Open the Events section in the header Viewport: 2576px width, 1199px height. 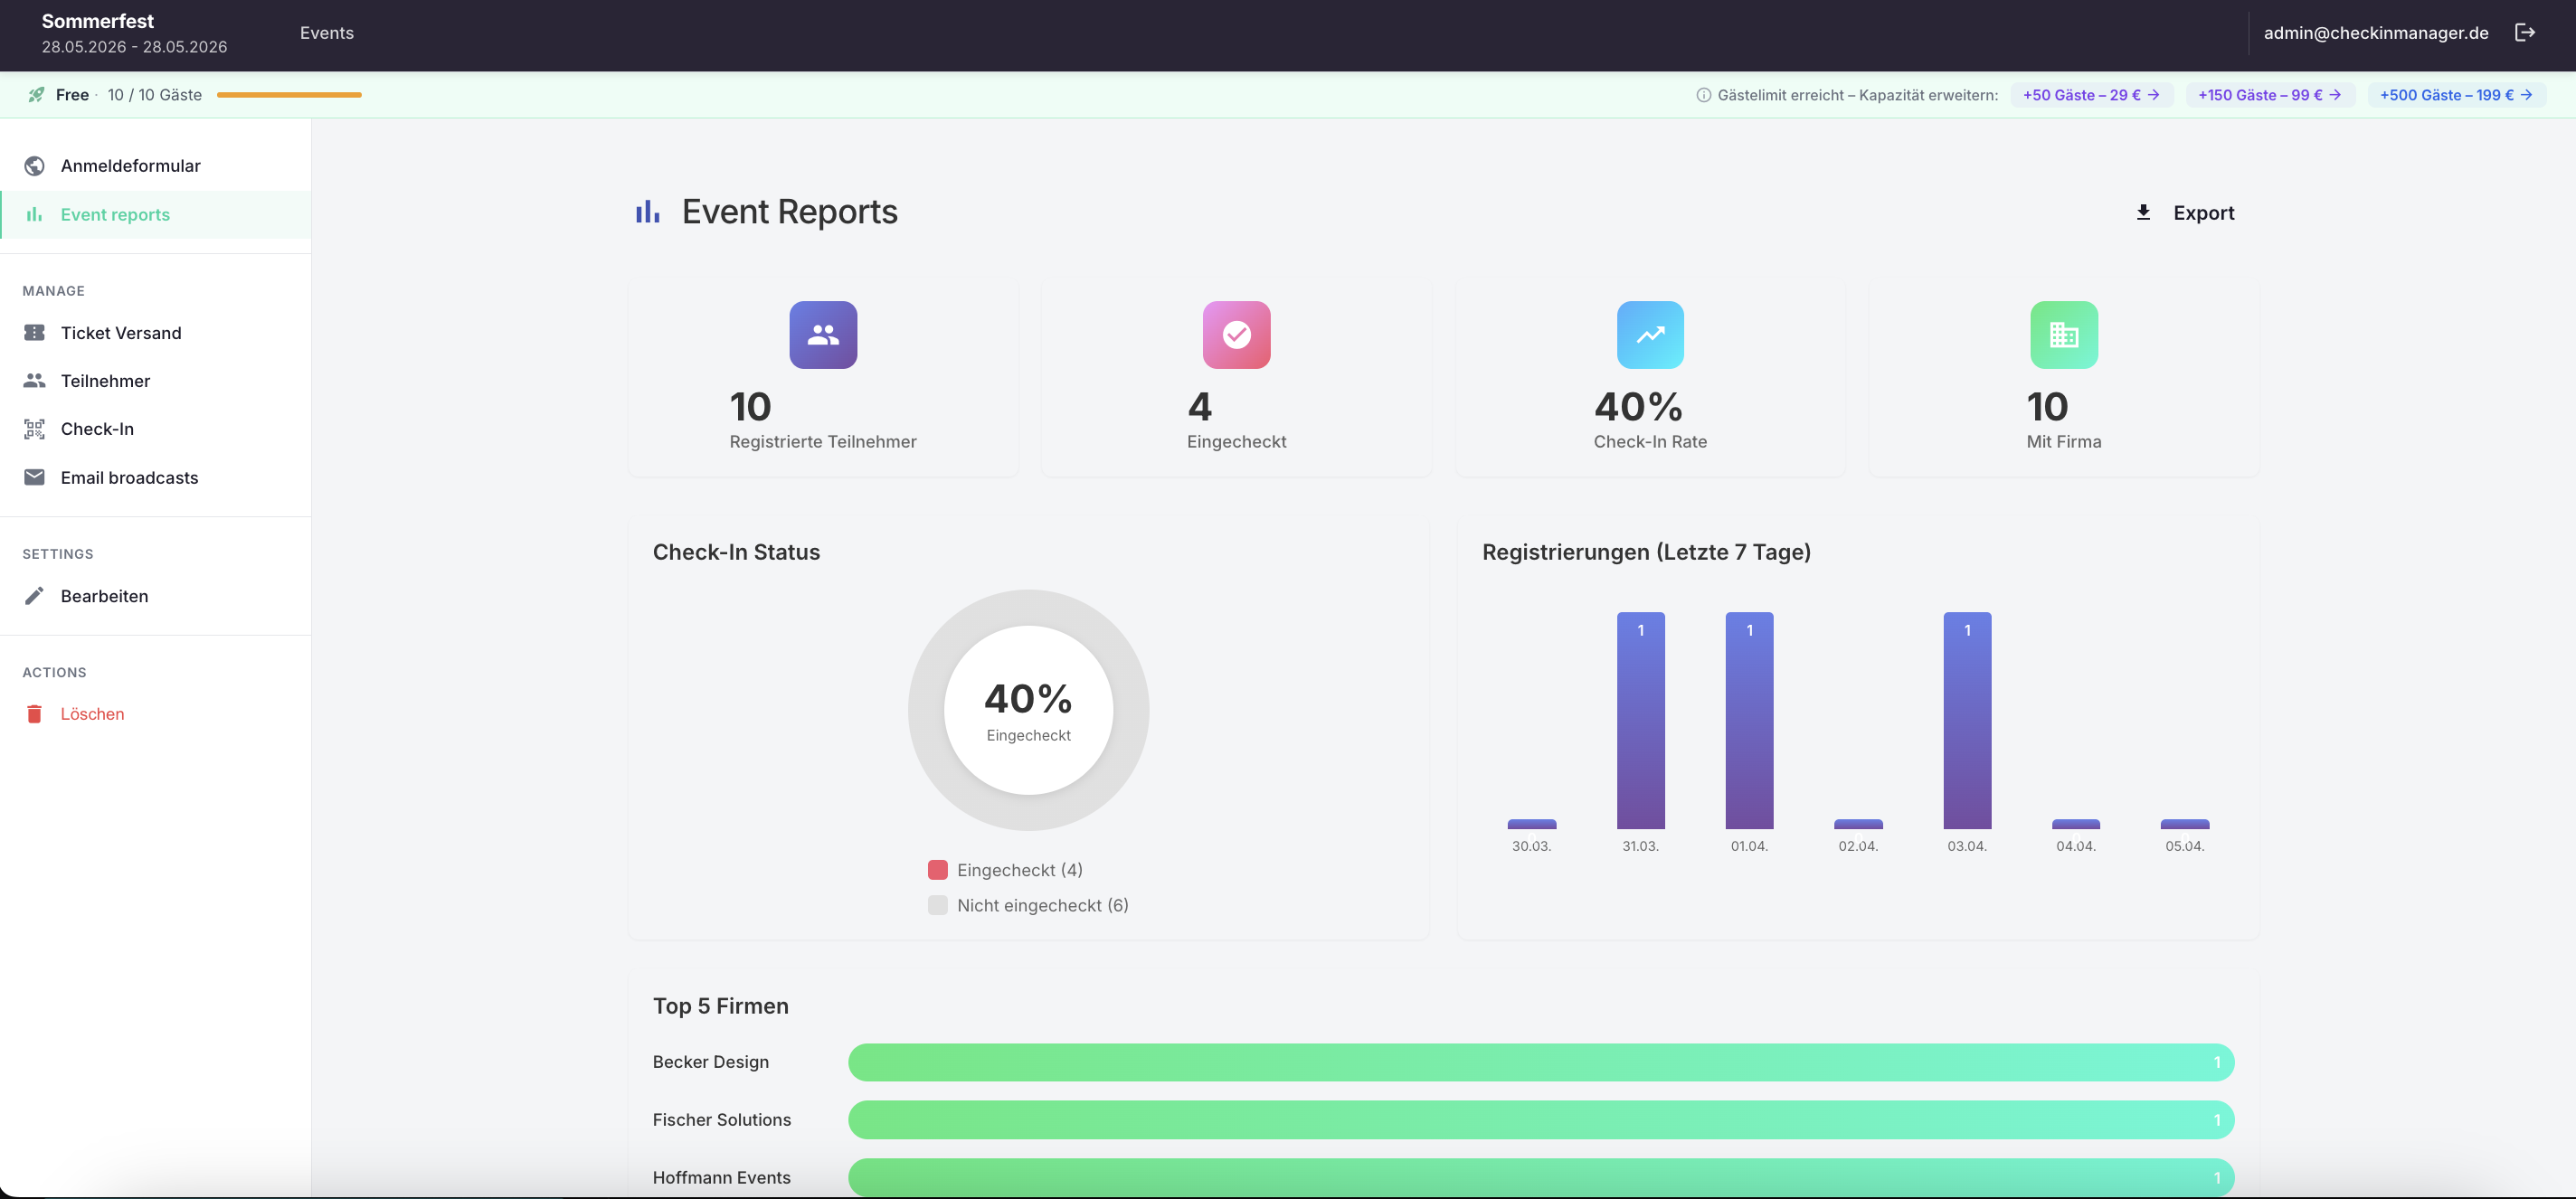click(x=326, y=32)
